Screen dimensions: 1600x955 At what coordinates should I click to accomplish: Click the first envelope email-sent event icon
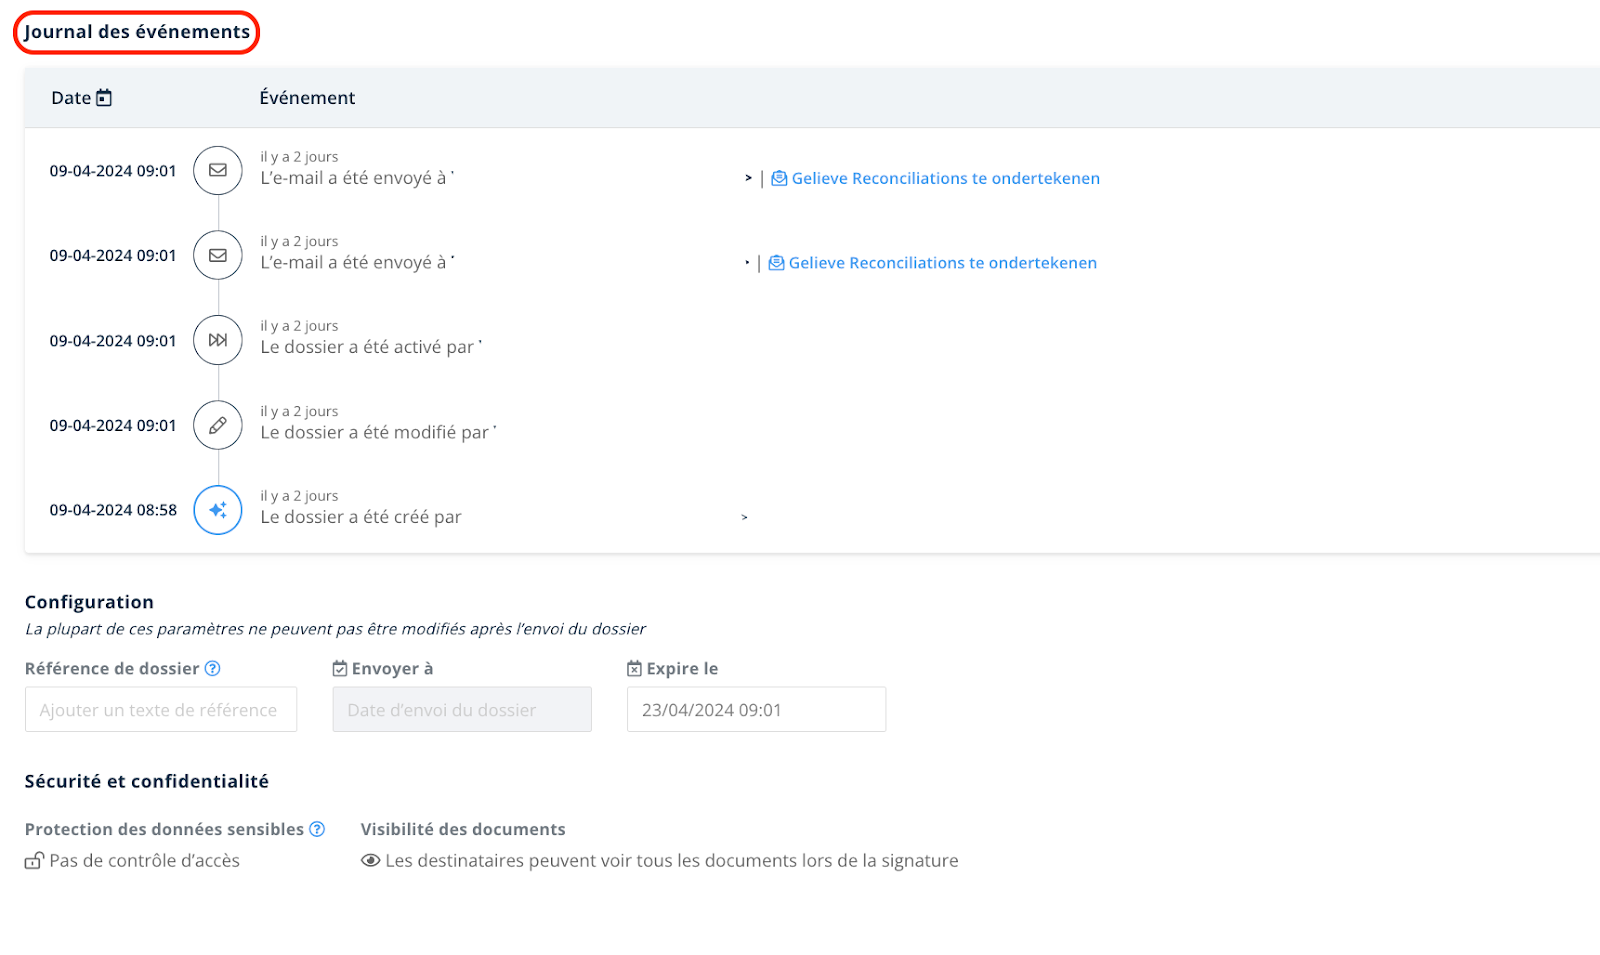[218, 171]
